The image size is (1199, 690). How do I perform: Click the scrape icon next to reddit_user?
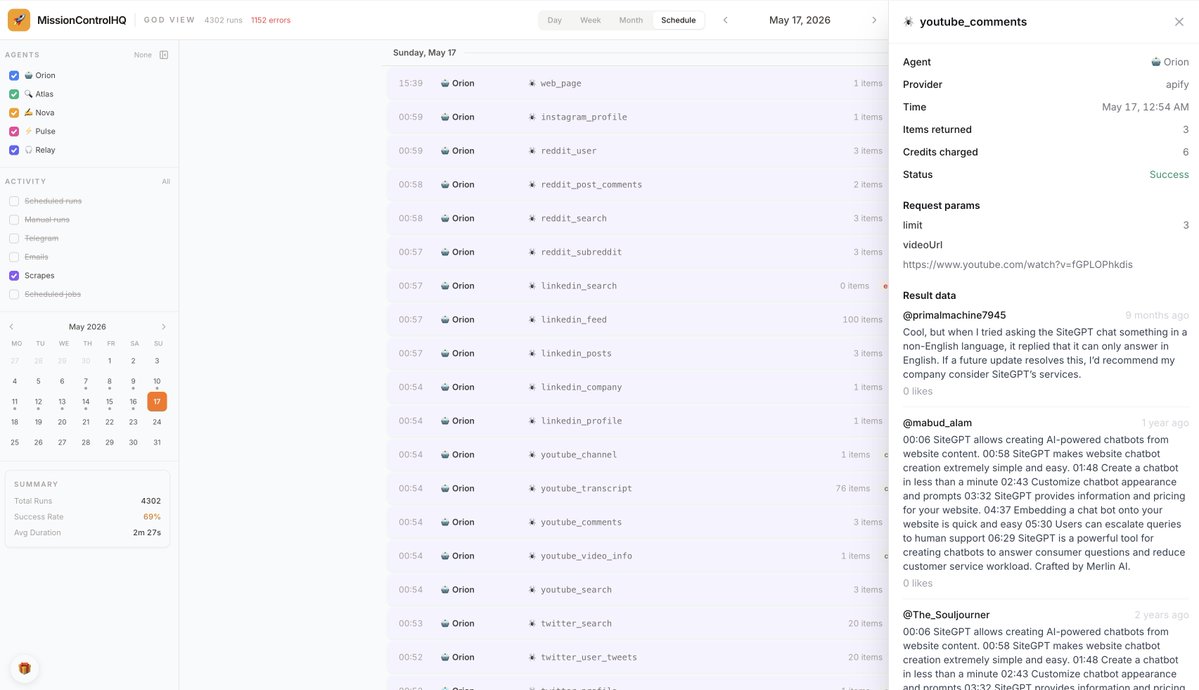coord(532,151)
